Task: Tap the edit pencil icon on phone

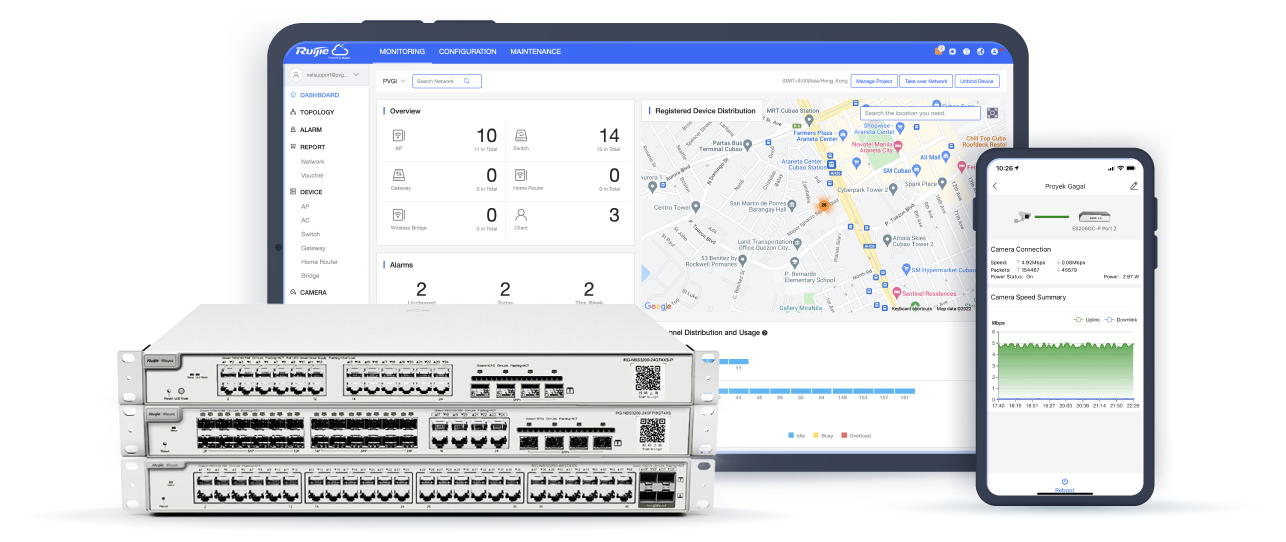Action: [x=1133, y=186]
